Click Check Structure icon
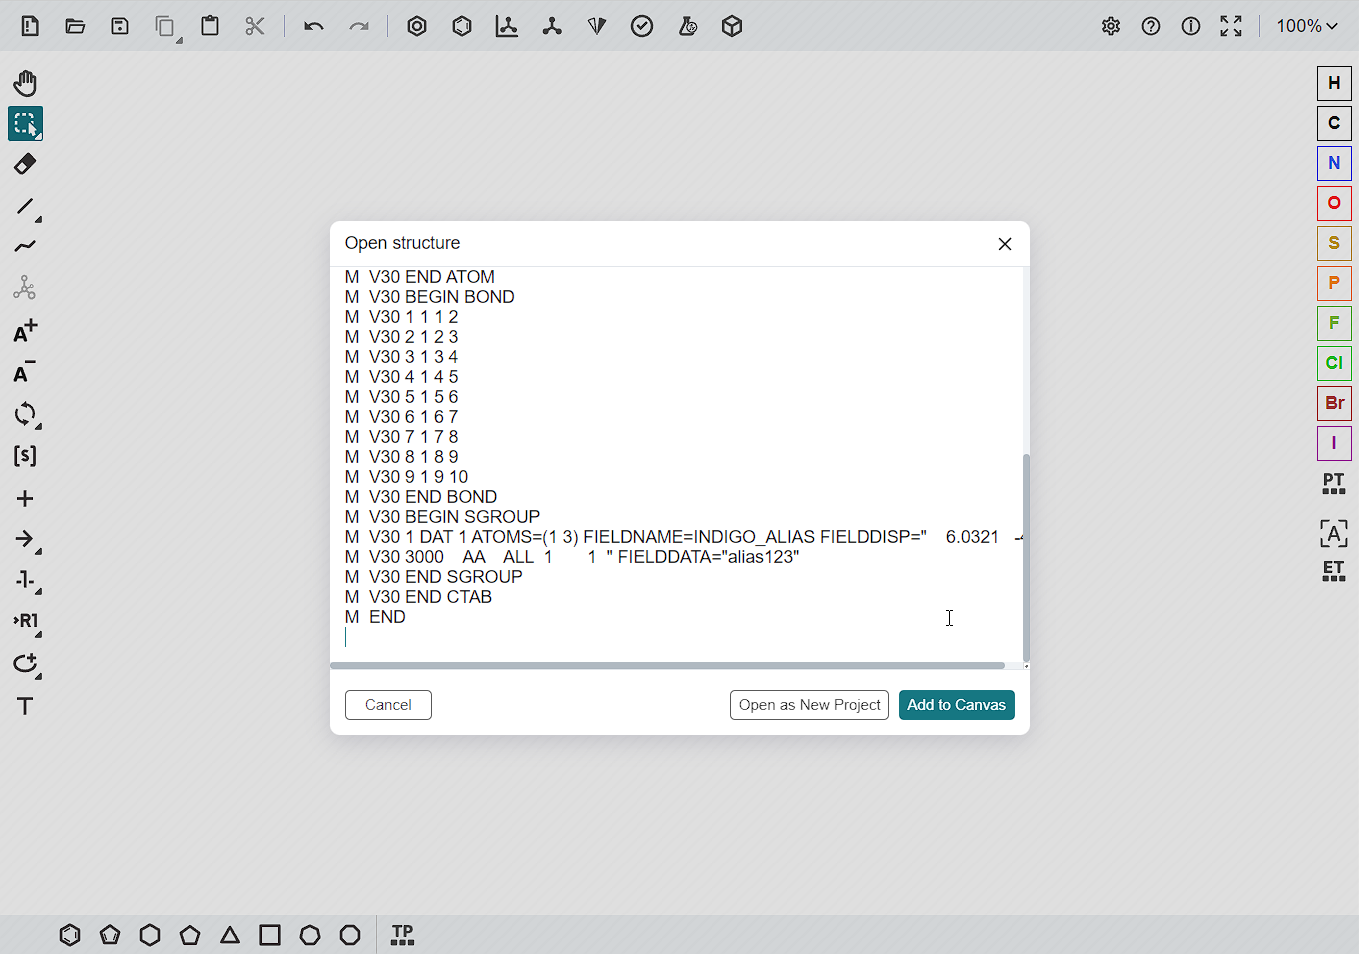This screenshot has width=1359, height=954. point(642,26)
